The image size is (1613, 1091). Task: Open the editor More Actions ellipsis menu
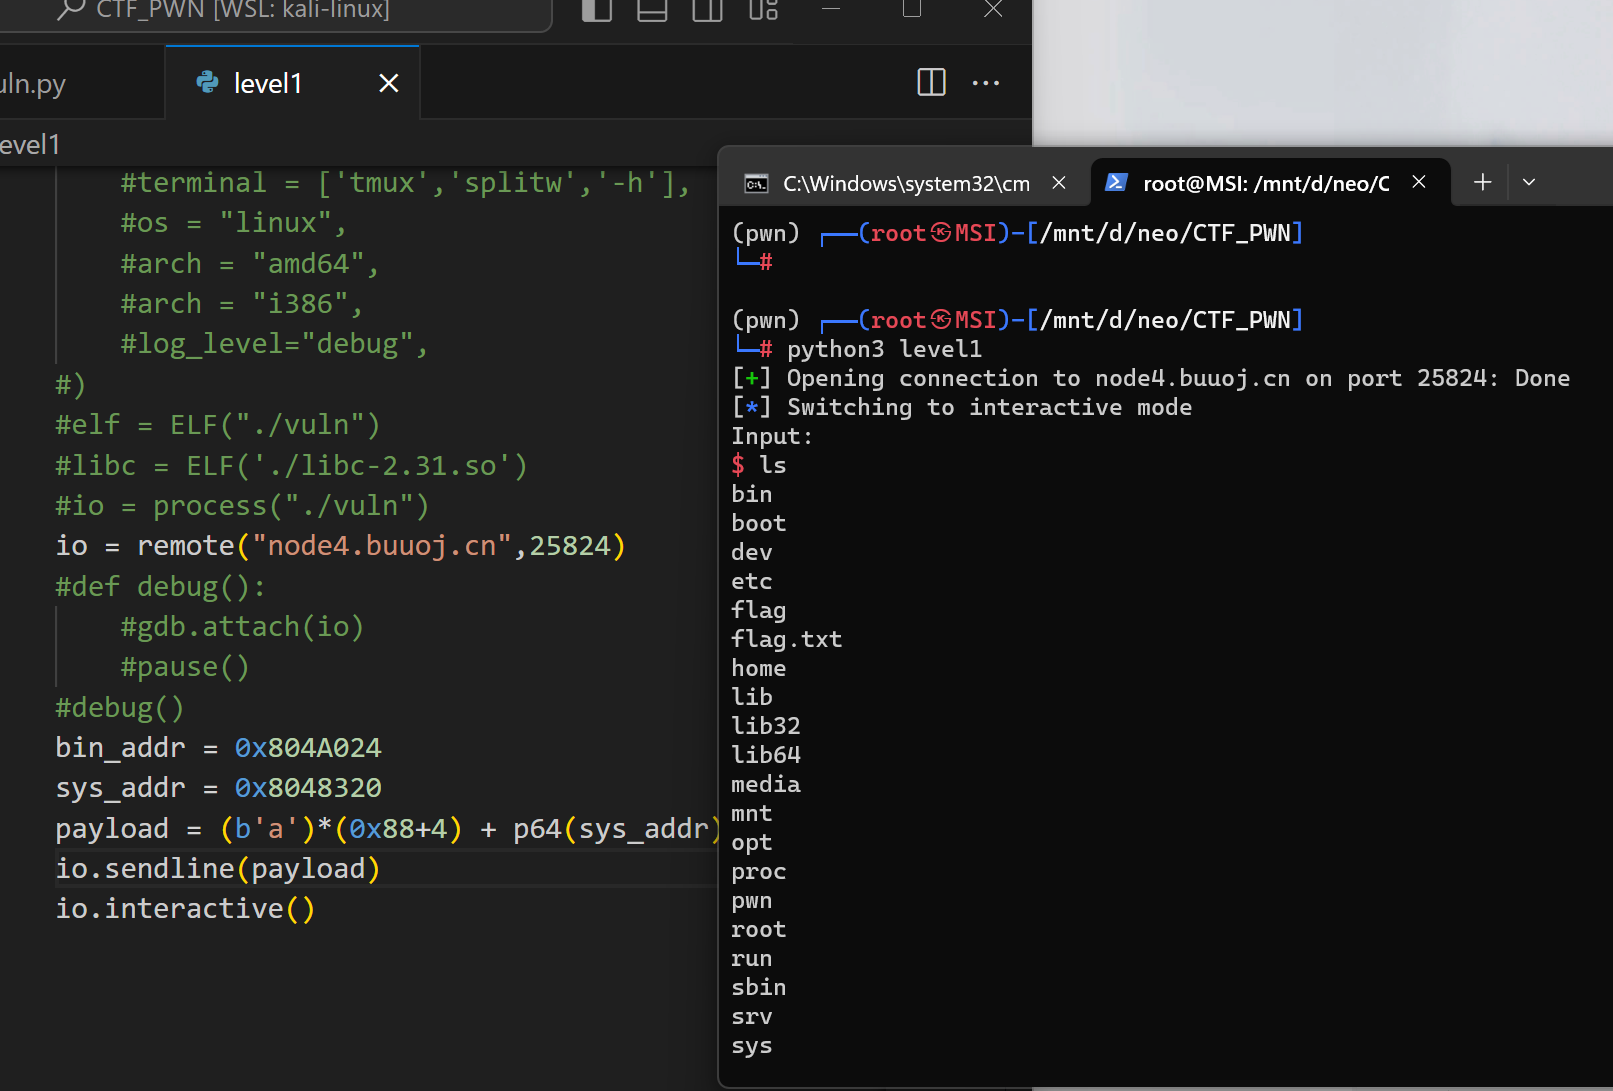tap(986, 83)
